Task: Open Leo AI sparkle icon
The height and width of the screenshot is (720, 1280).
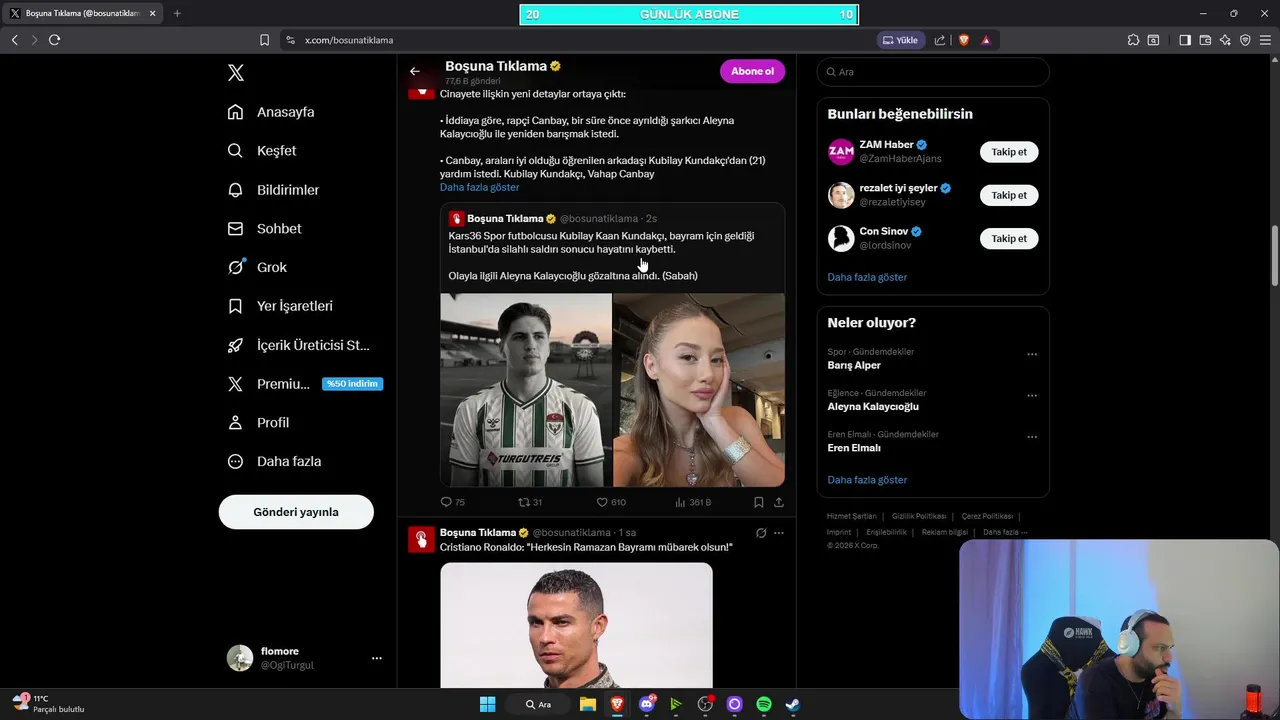Action: (x=1225, y=40)
